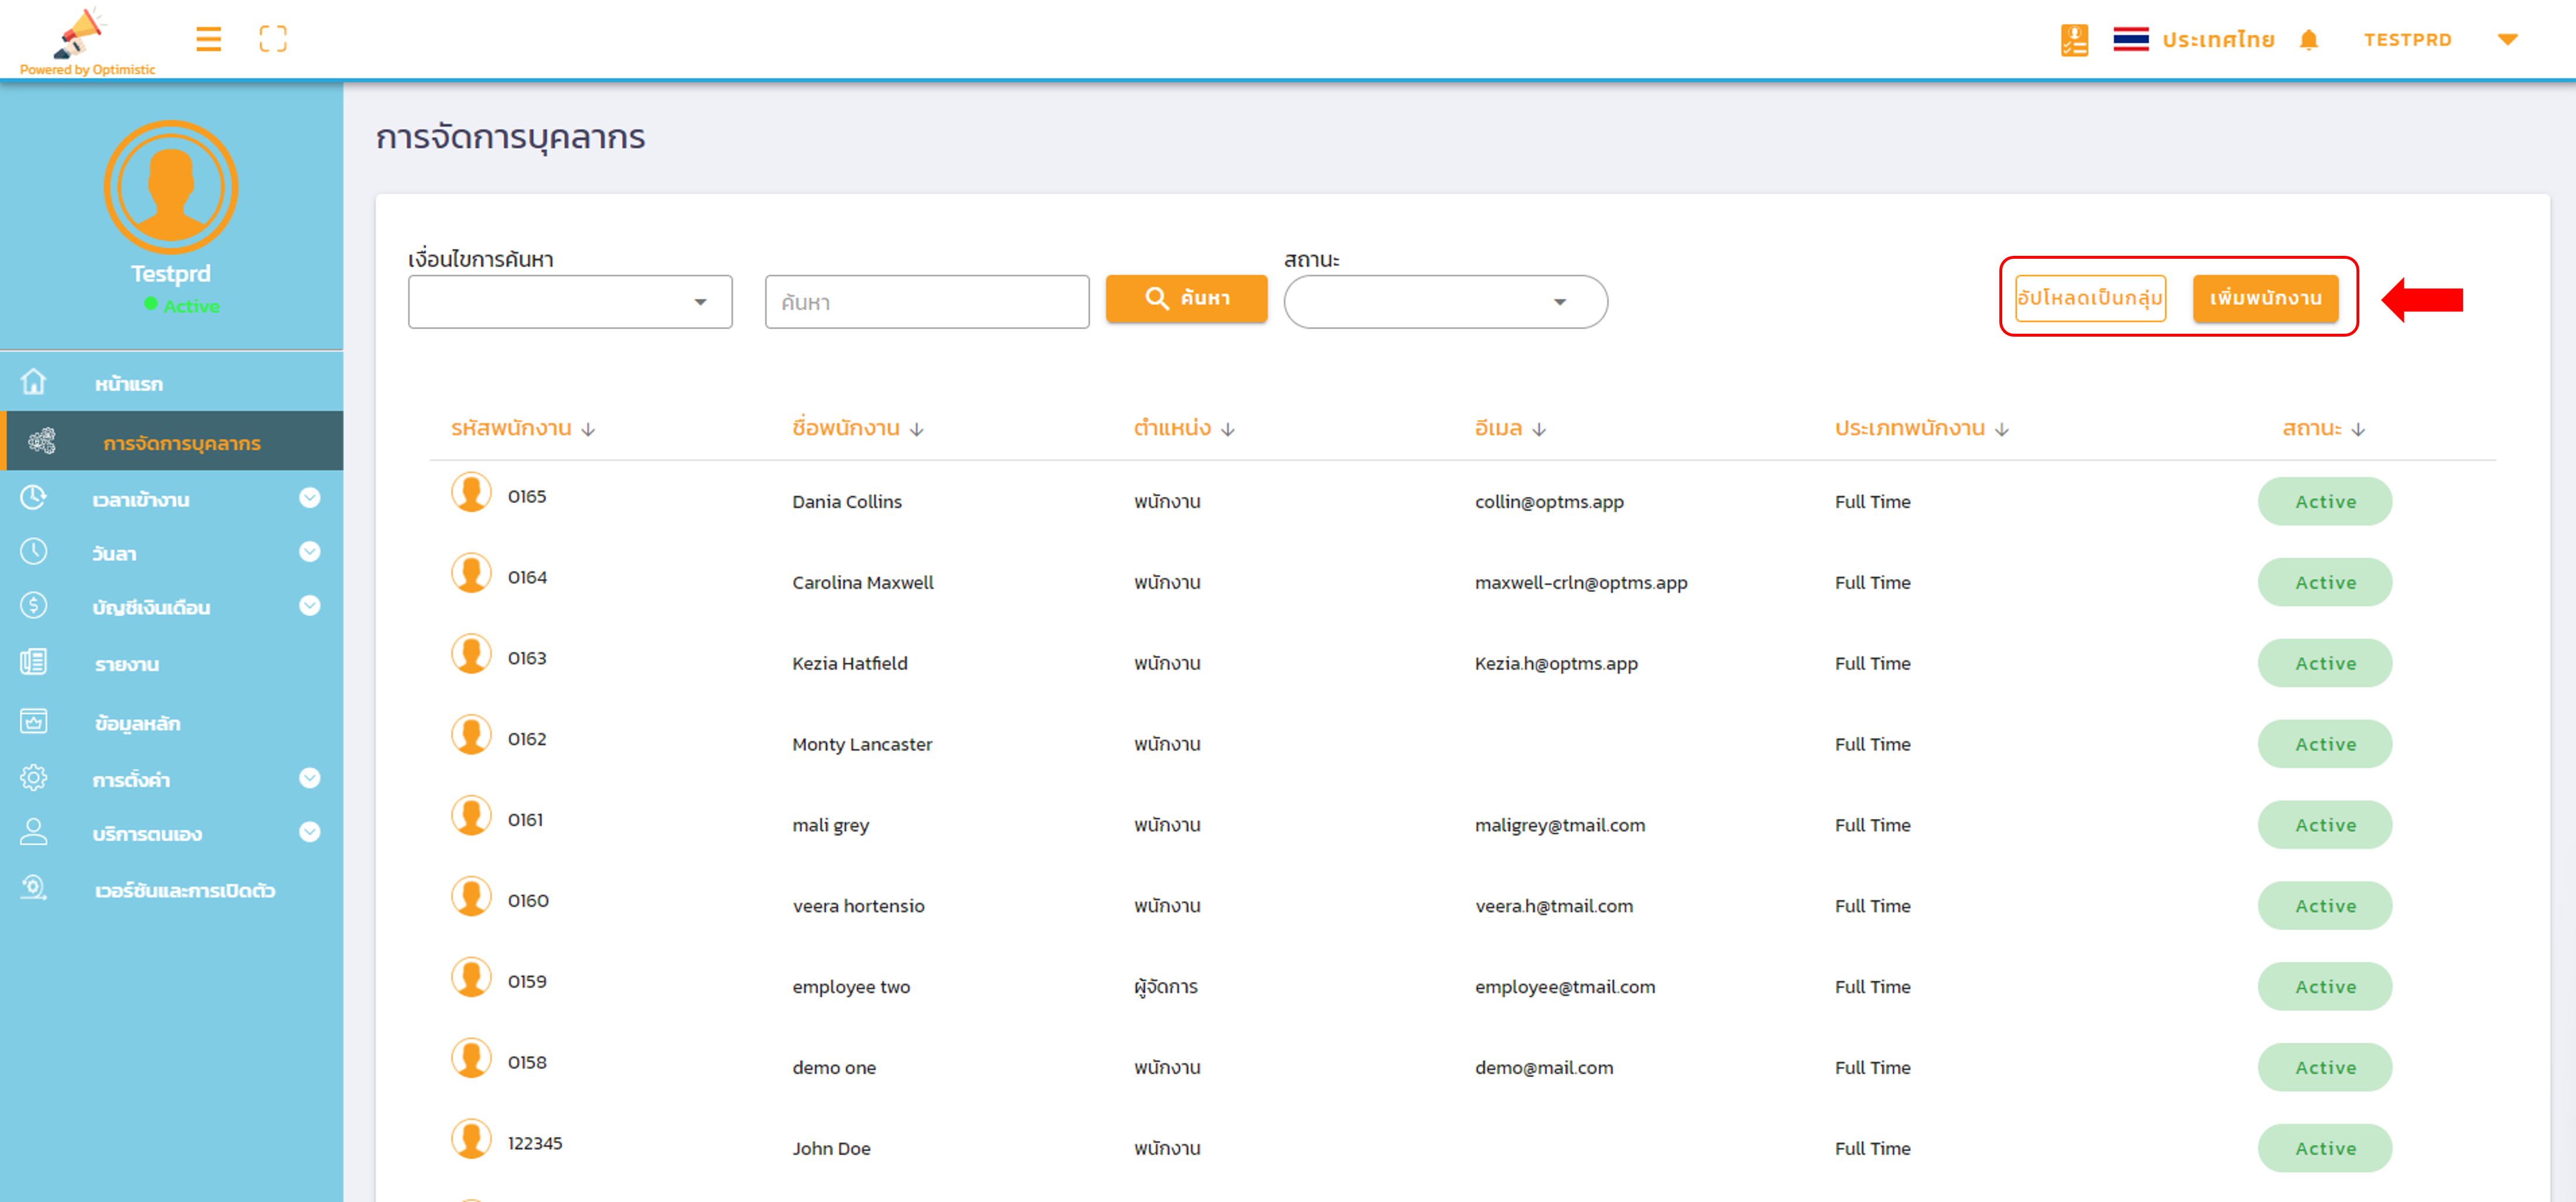
Task: Open รายงาน in the sidebar
Action: 127,664
